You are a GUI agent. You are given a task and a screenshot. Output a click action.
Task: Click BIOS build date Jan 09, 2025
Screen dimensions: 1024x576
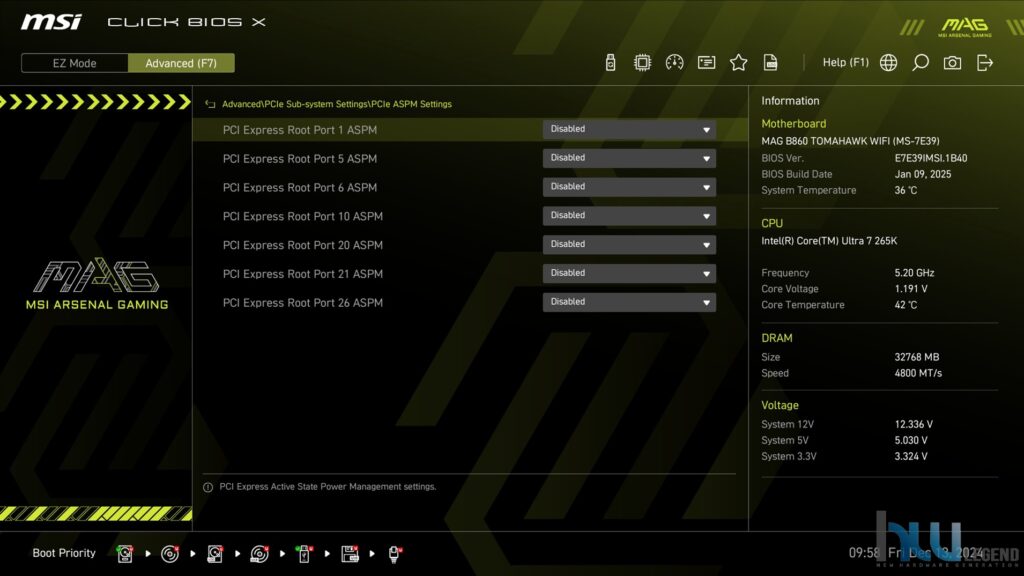(923, 174)
